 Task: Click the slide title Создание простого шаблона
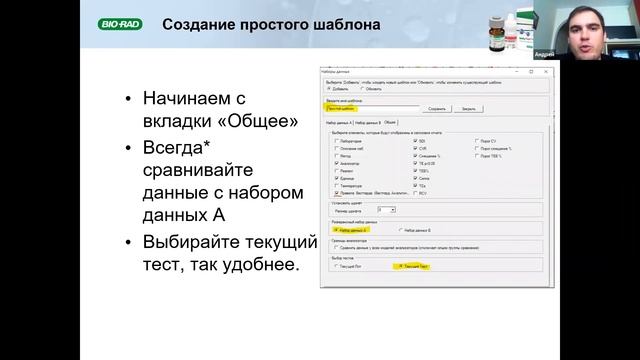pyautogui.click(x=271, y=24)
